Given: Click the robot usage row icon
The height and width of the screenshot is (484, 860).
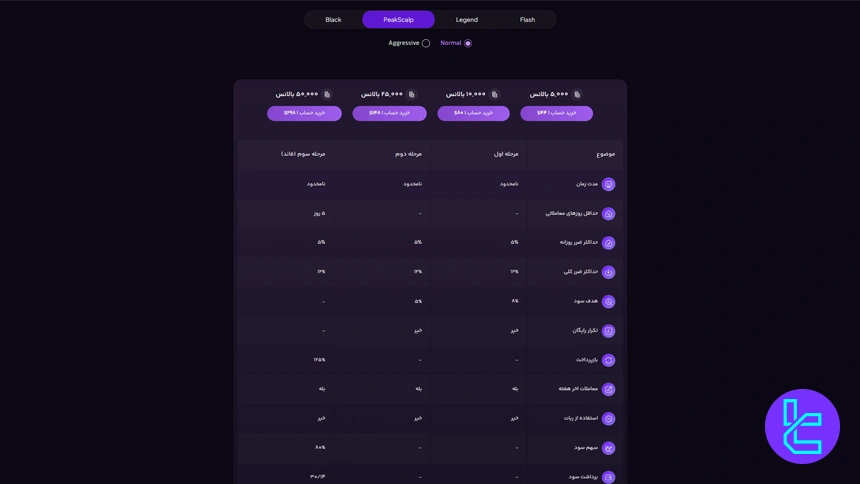Looking at the screenshot, I should coord(608,419).
